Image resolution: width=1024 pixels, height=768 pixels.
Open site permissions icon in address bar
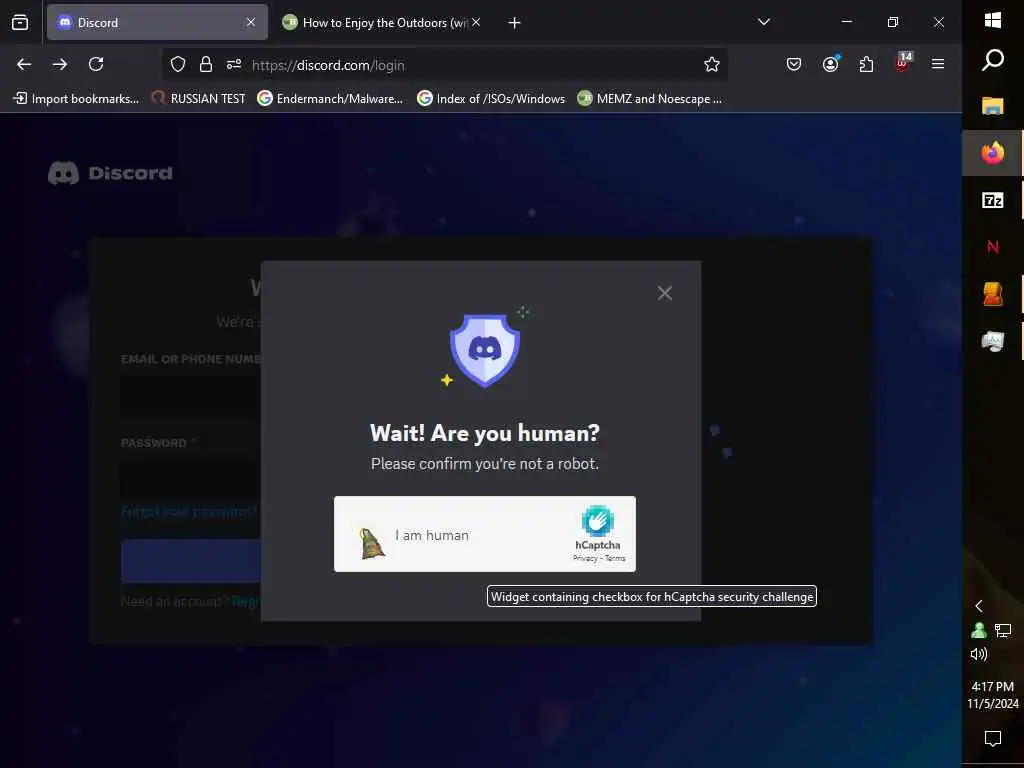[x=234, y=64]
